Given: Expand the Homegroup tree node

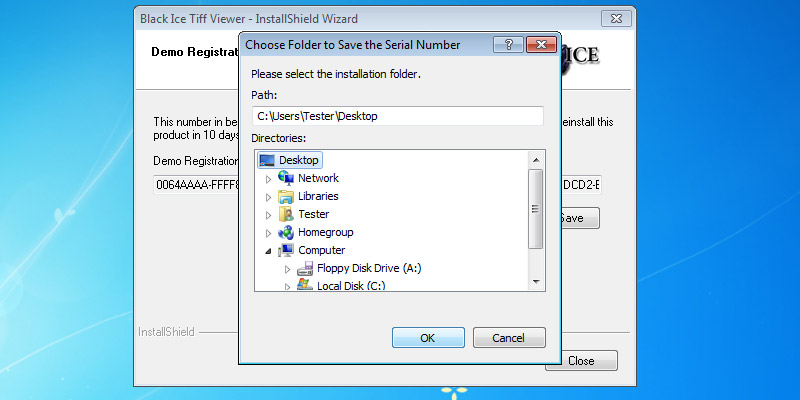Looking at the screenshot, I should click(x=268, y=233).
